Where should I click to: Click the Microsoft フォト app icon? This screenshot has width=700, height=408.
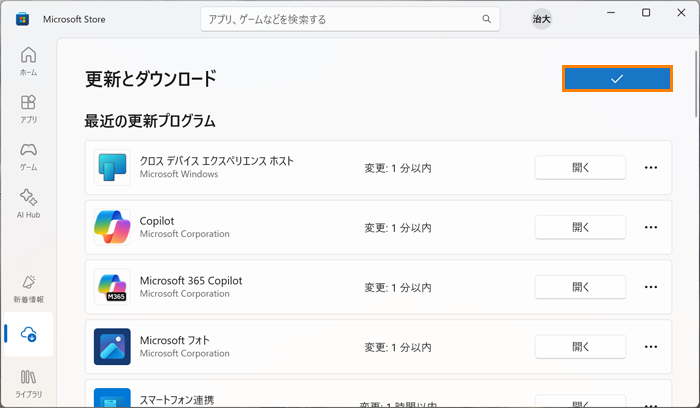[x=112, y=346]
